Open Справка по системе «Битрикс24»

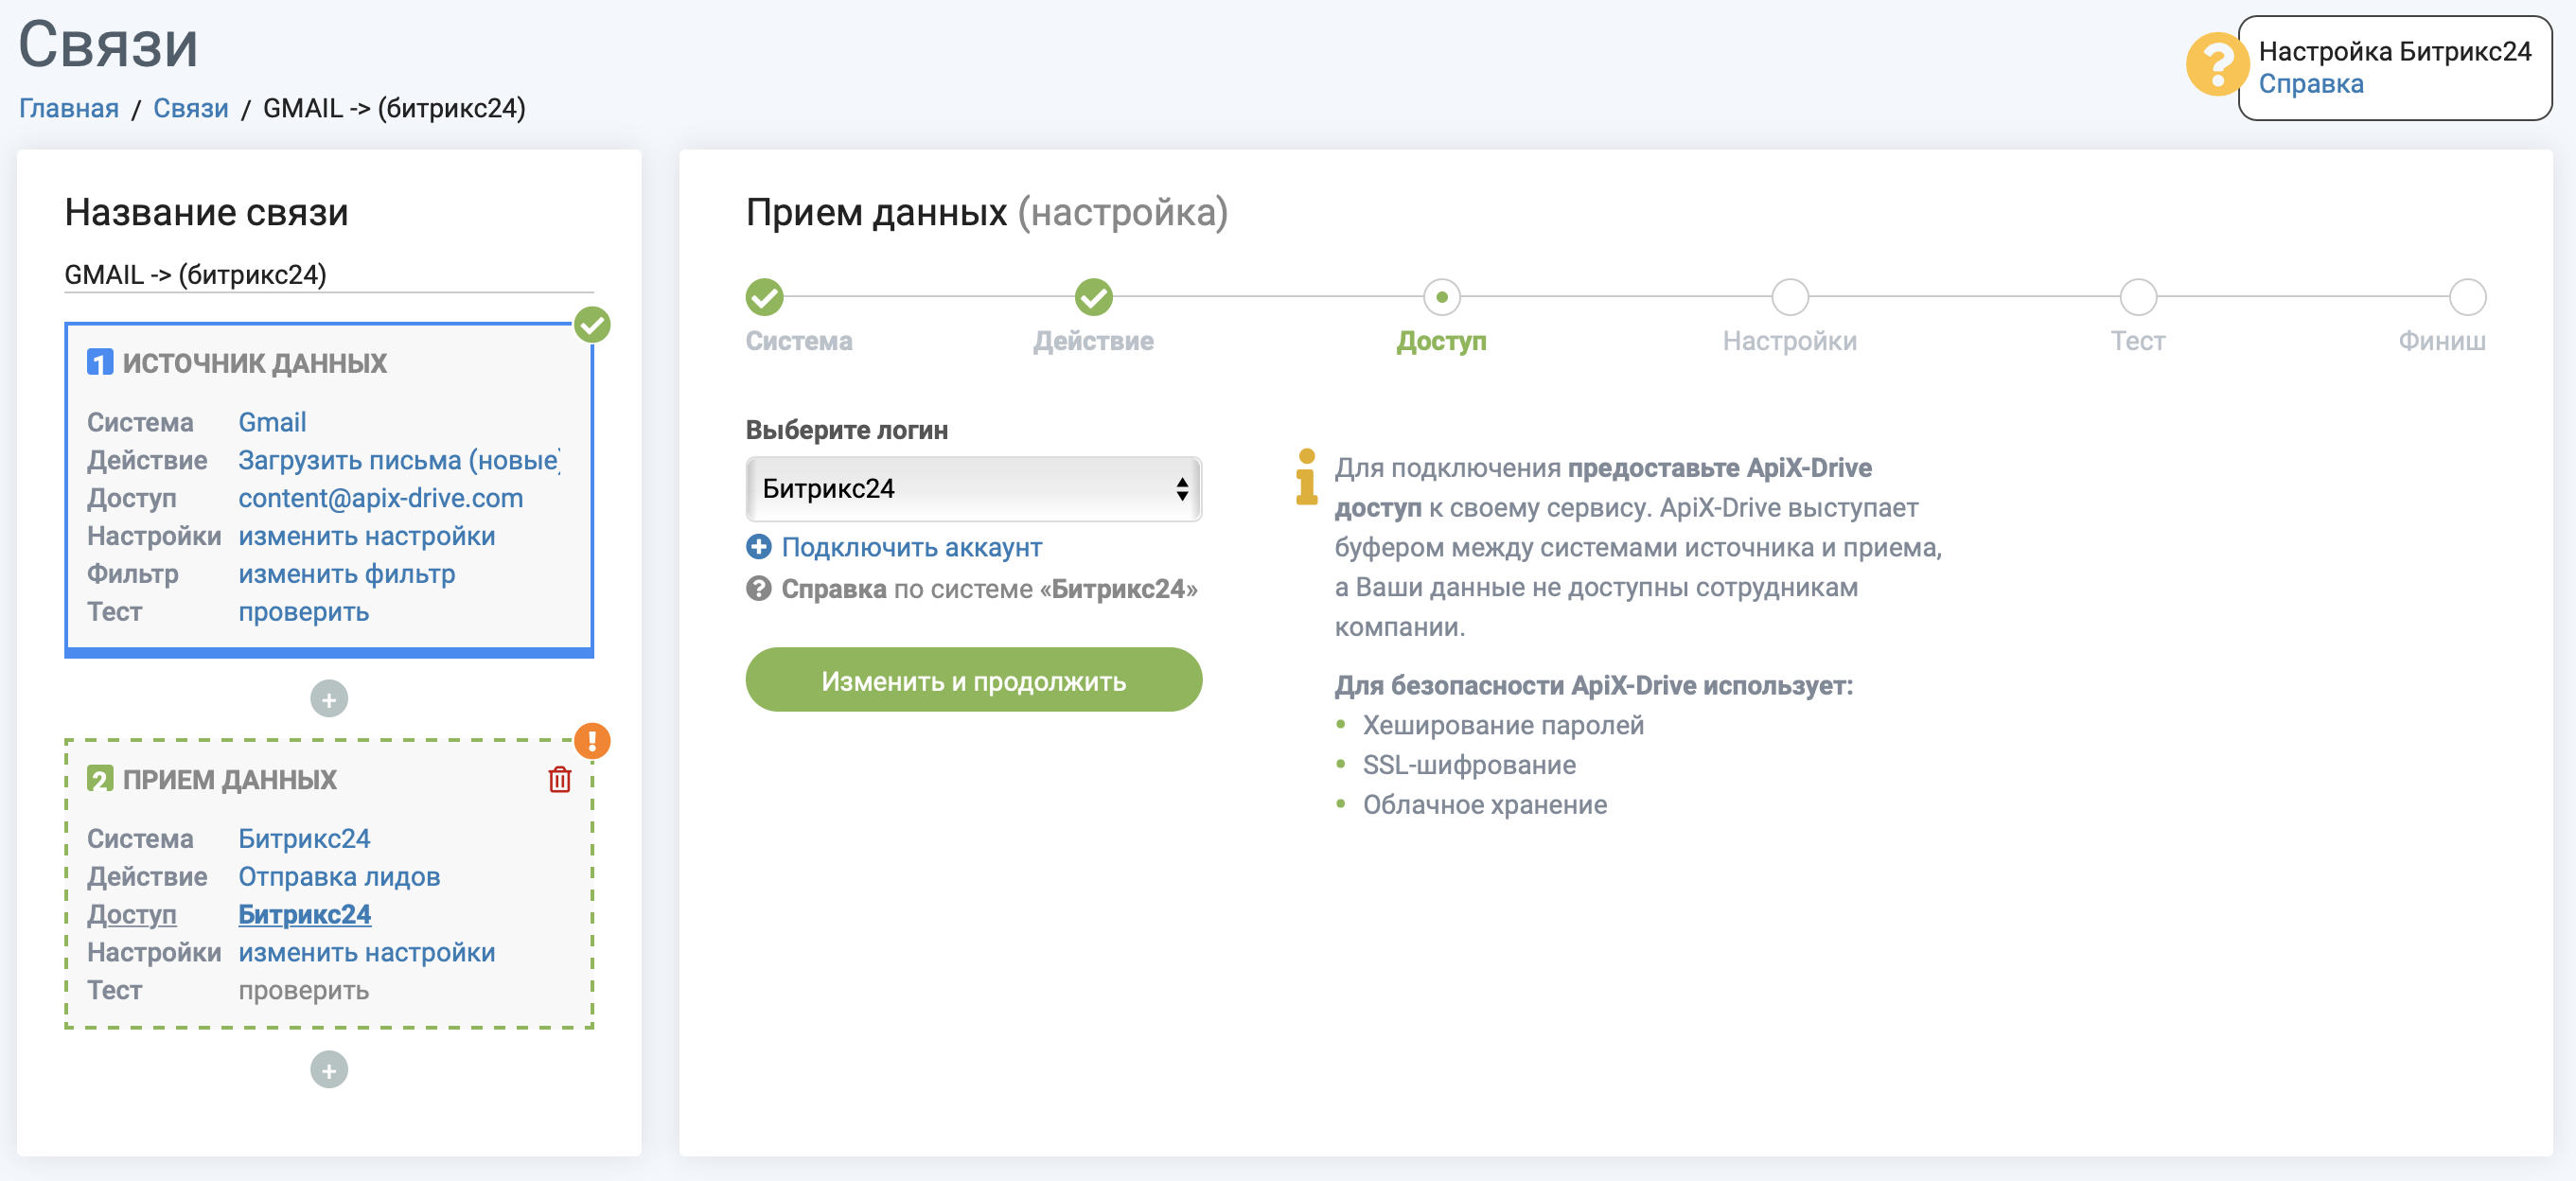coord(988,589)
